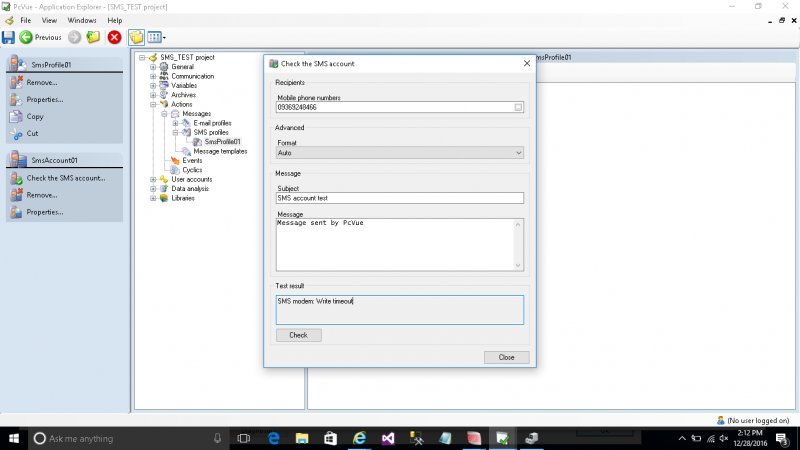Expand the E-mail profiles node

[x=176, y=123]
